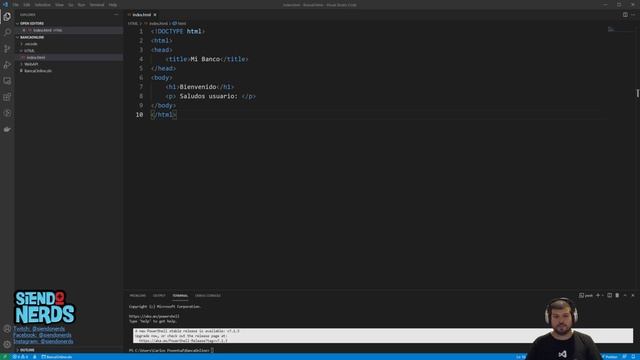Open the launch profile dropdown beside new terminal
Image resolution: width=640 pixels, height=360 pixels.
603,295
